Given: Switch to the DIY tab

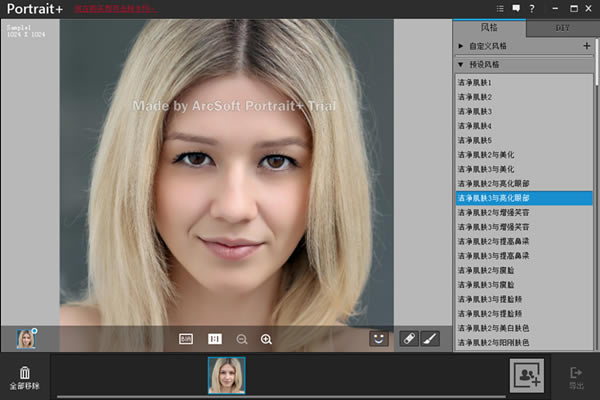Looking at the screenshot, I should (x=562, y=28).
